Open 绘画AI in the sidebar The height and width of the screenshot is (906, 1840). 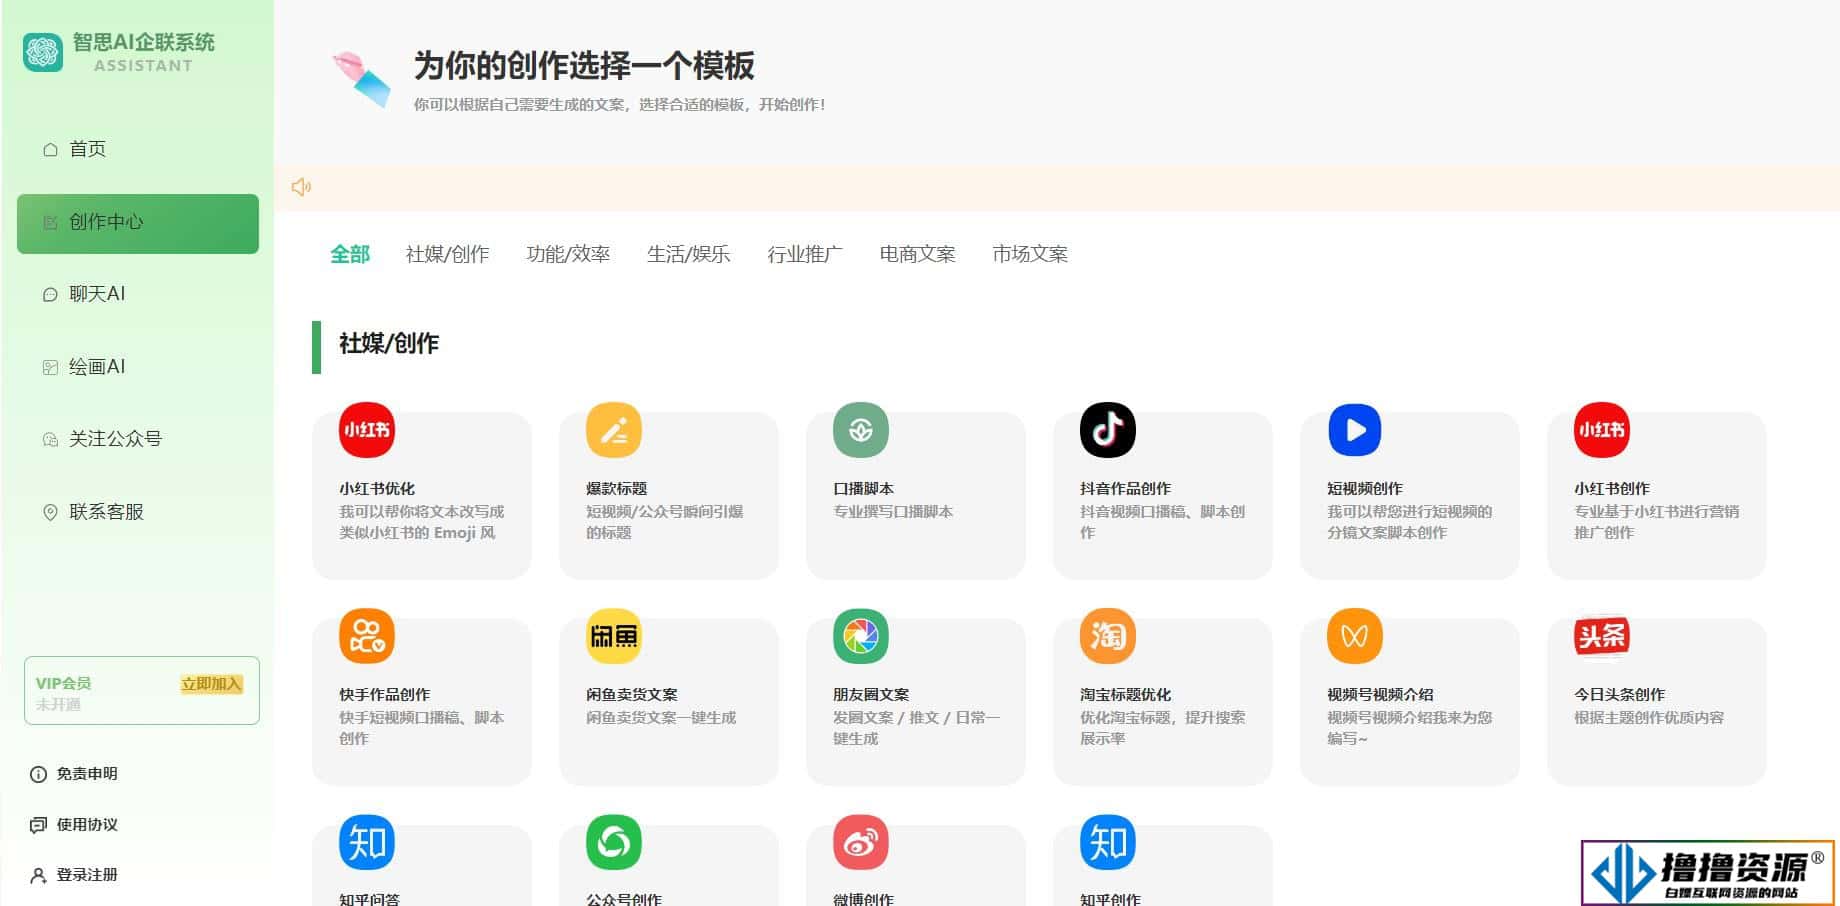(138, 367)
